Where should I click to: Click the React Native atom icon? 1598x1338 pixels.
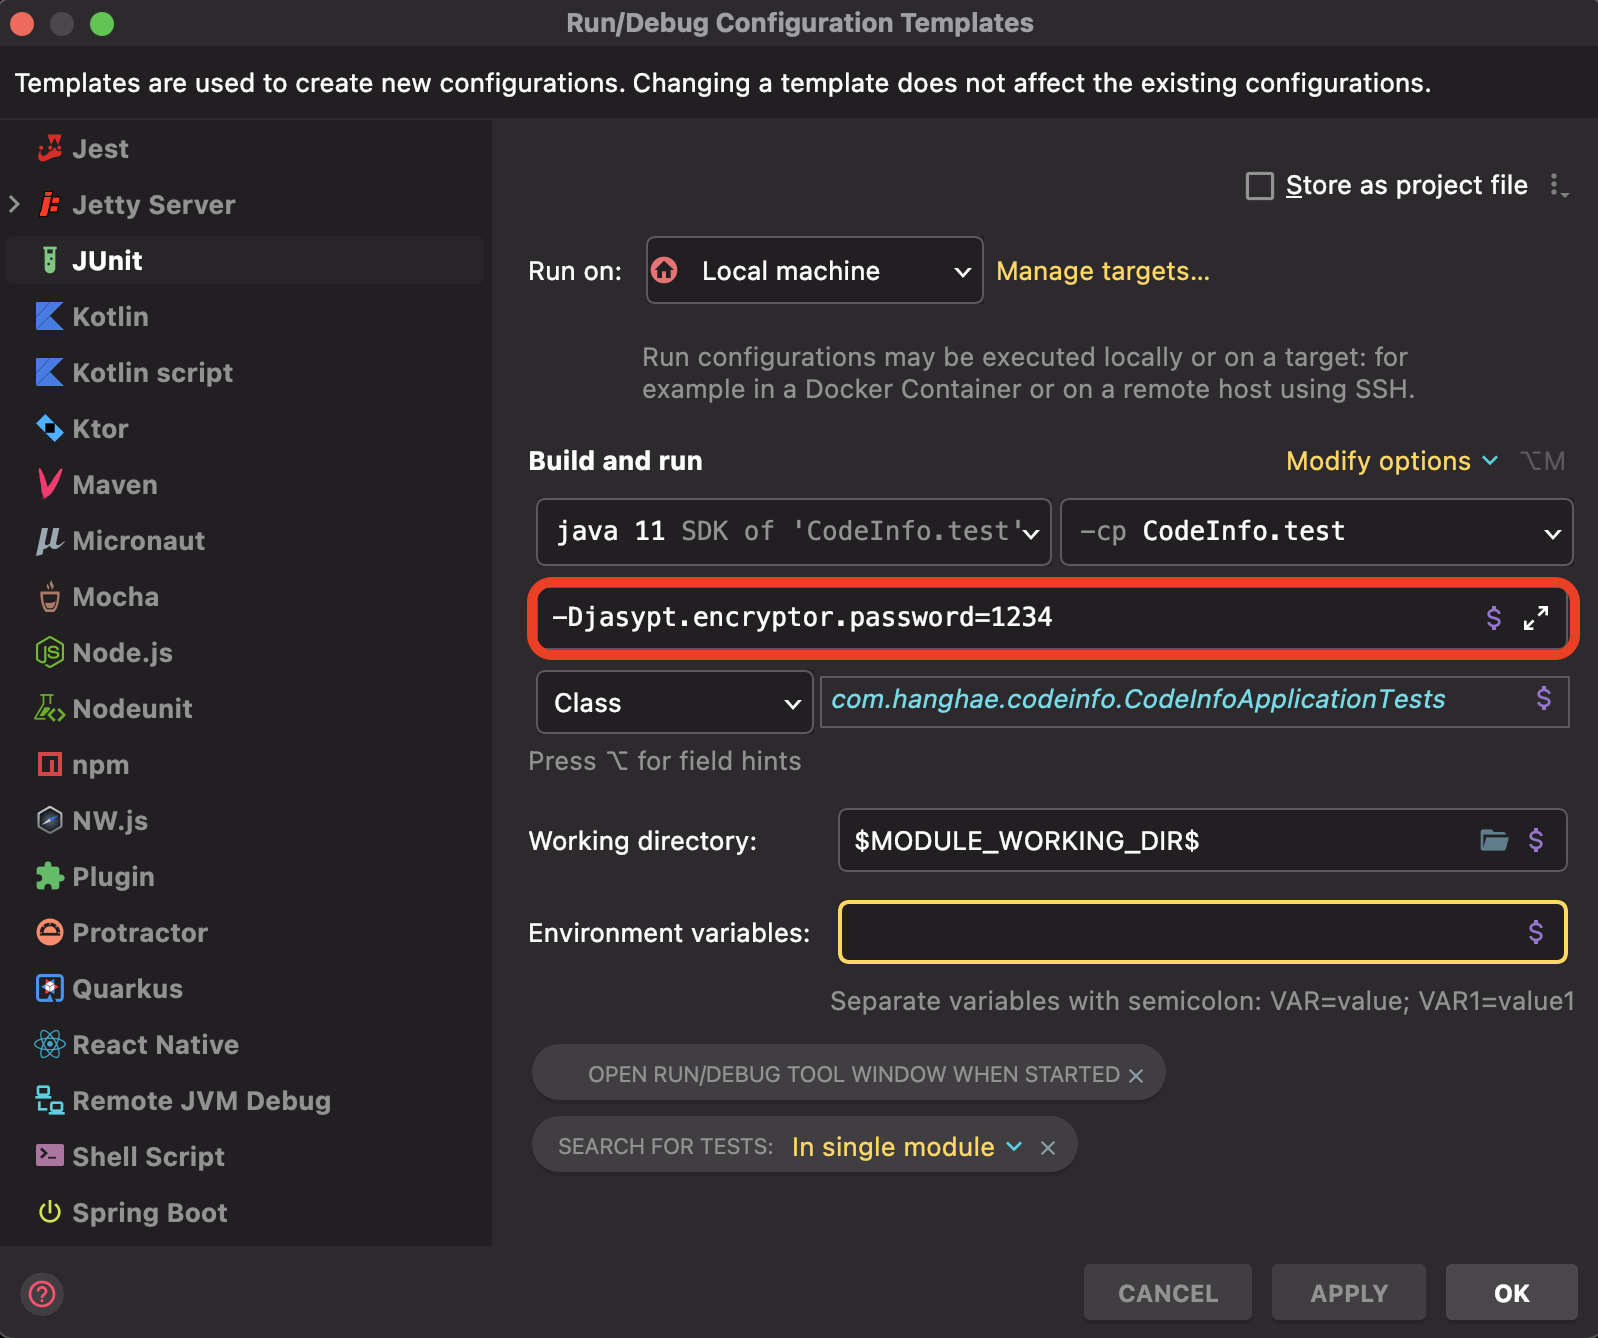pyautogui.click(x=50, y=1045)
